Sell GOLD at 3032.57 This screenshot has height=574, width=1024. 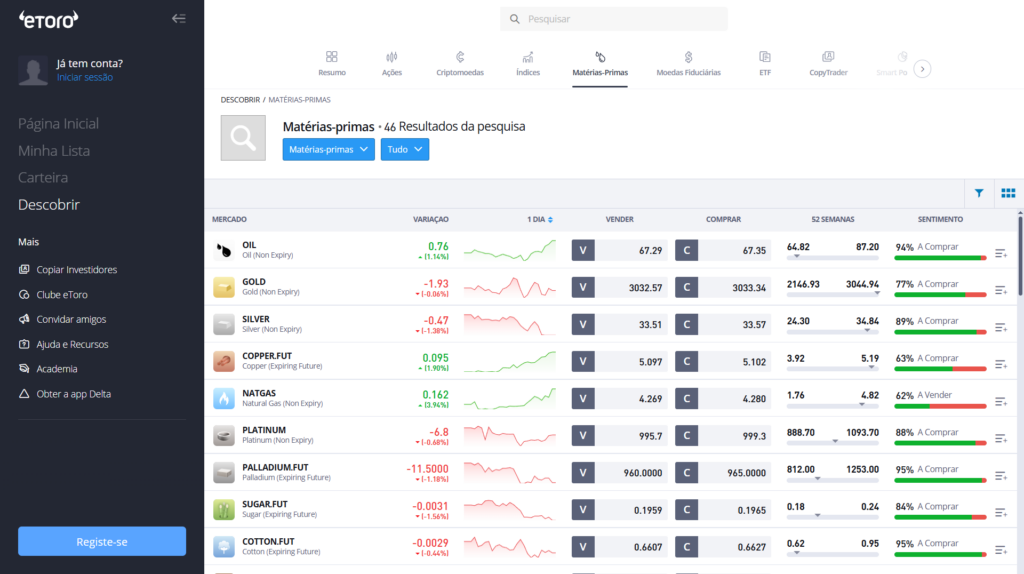[x=619, y=287]
